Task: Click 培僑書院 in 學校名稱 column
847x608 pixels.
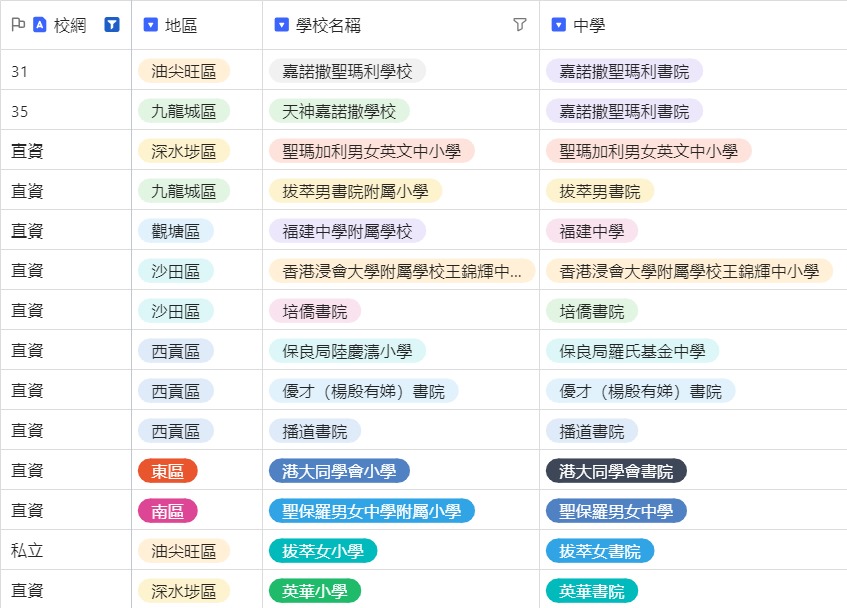Action: pyautogui.click(x=315, y=311)
